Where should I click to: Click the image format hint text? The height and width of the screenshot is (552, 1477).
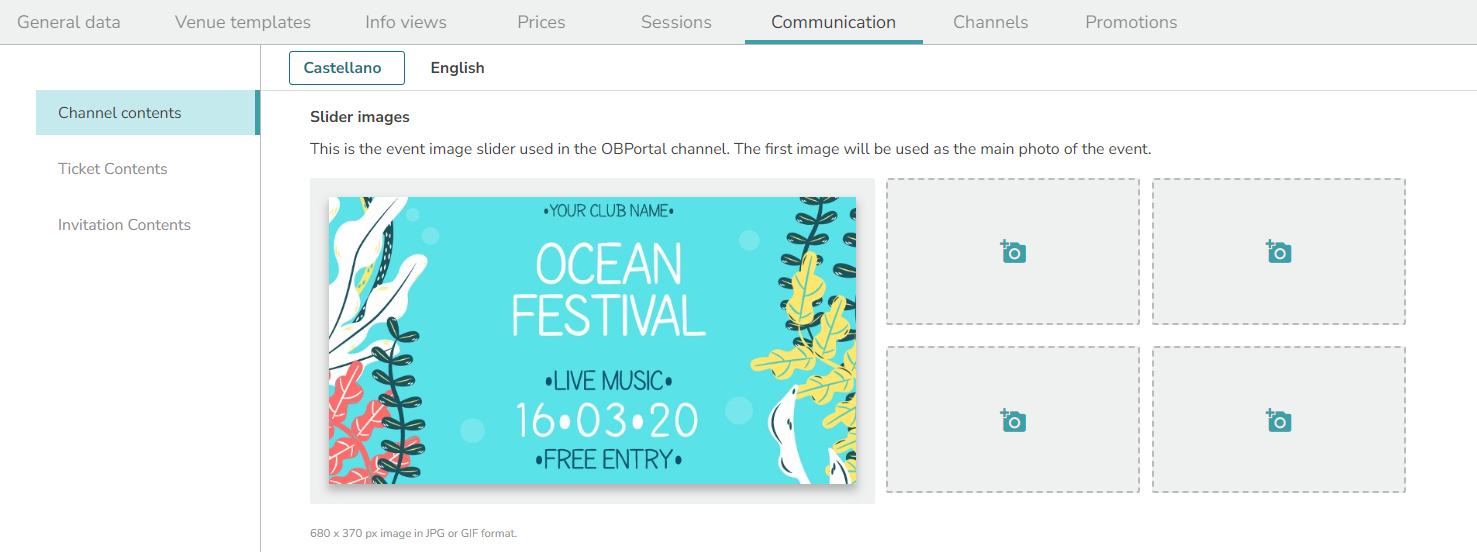click(413, 533)
